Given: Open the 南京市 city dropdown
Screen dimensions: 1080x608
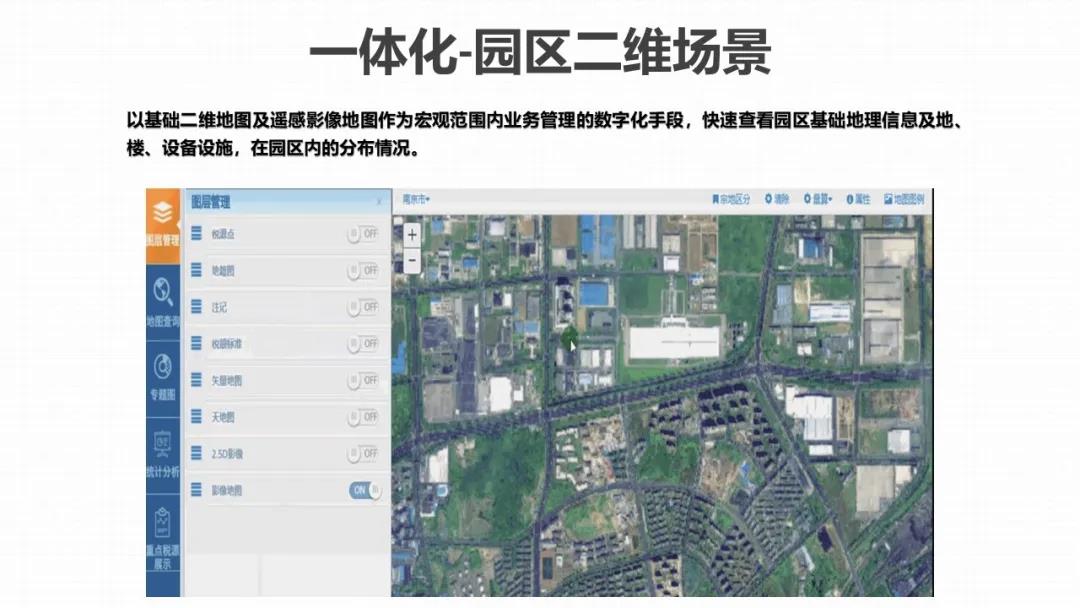Looking at the screenshot, I should tap(416, 199).
